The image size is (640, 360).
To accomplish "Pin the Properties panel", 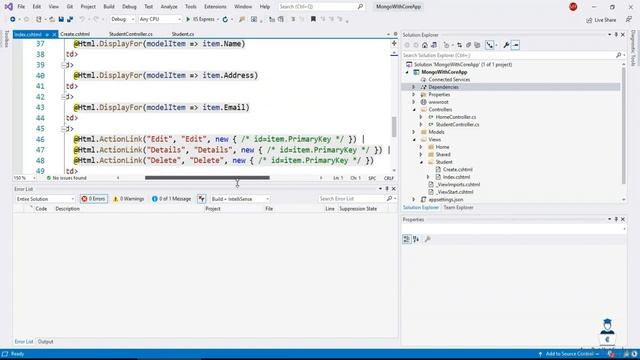I will pos(616,219).
